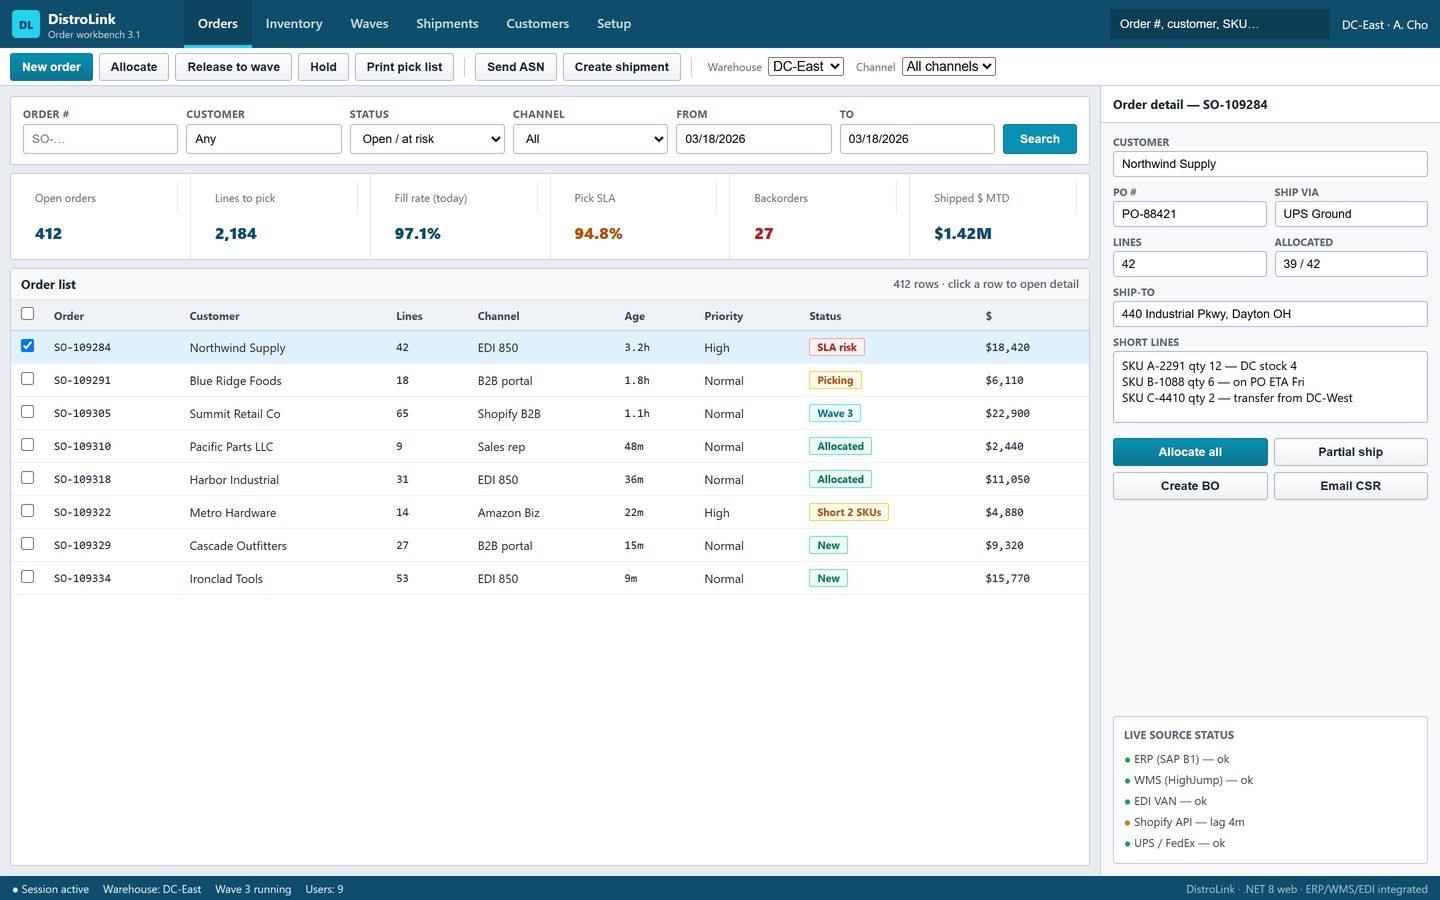This screenshot has height=900, width=1440.
Task: Click the DC-East · A. Cho user label
Action: point(1385,24)
